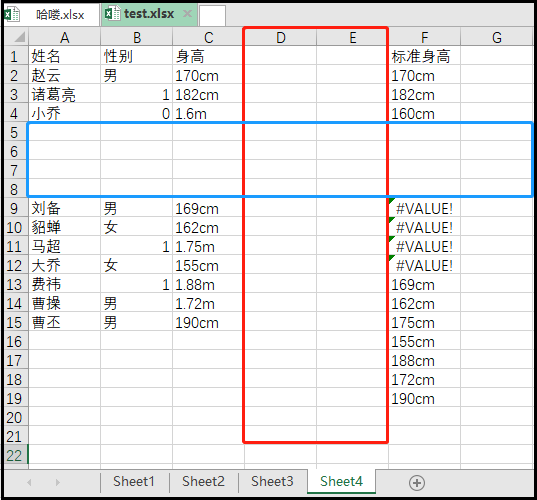Click the cell with 姓名

(x=64, y=56)
